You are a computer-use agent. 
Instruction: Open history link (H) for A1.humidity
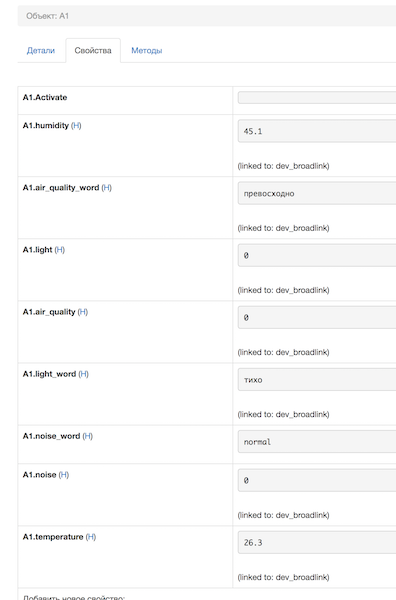[x=76, y=126]
